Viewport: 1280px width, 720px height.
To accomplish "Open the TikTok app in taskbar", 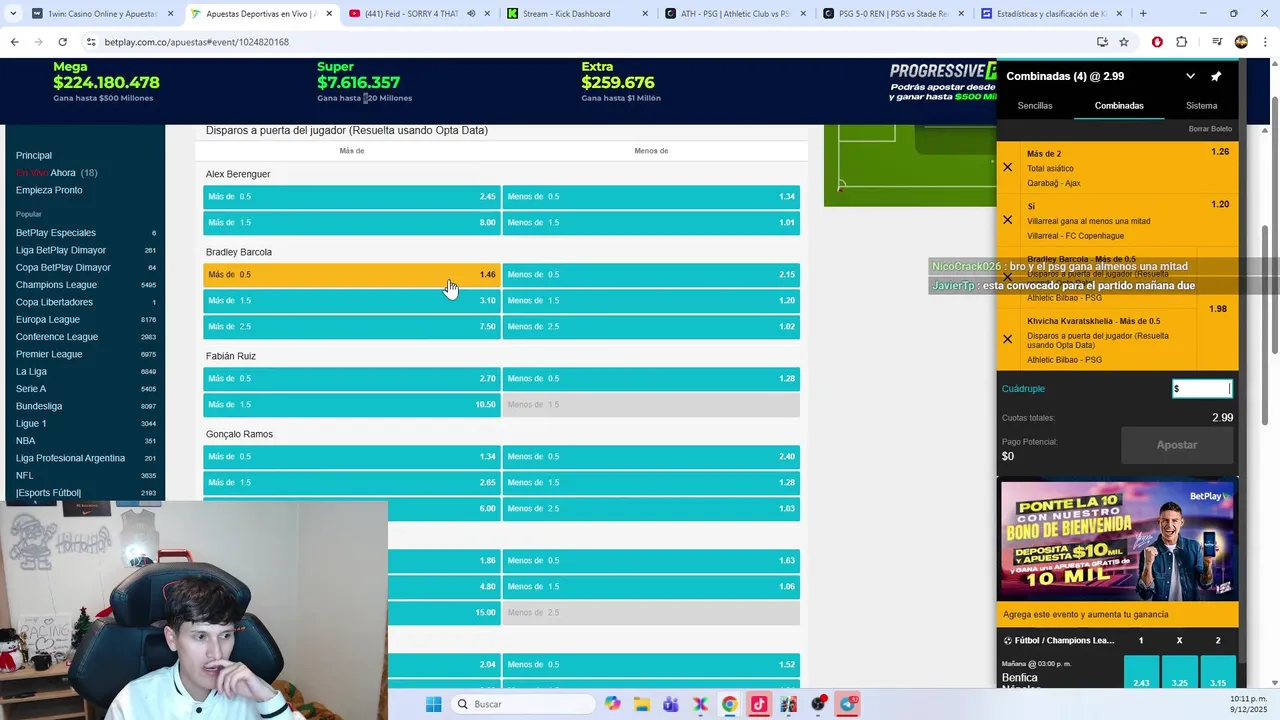I will click(x=759, y=704).
